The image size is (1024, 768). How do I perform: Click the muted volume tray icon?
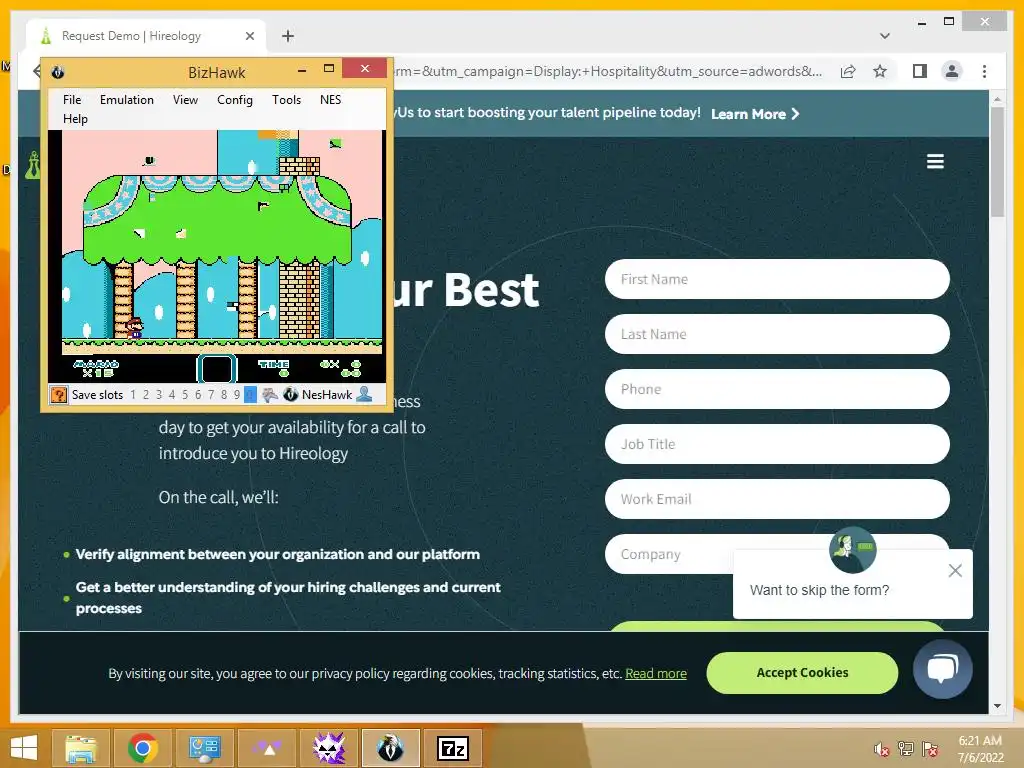(x=881, y=749)
